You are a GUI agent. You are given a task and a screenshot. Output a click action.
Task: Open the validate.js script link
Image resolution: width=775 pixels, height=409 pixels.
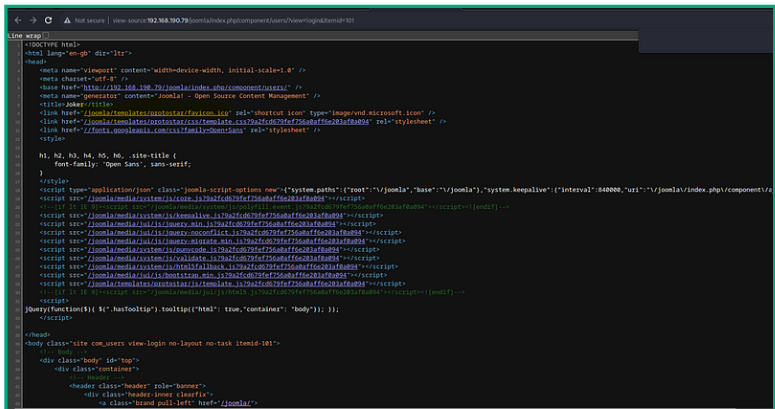tap(214, 258)
